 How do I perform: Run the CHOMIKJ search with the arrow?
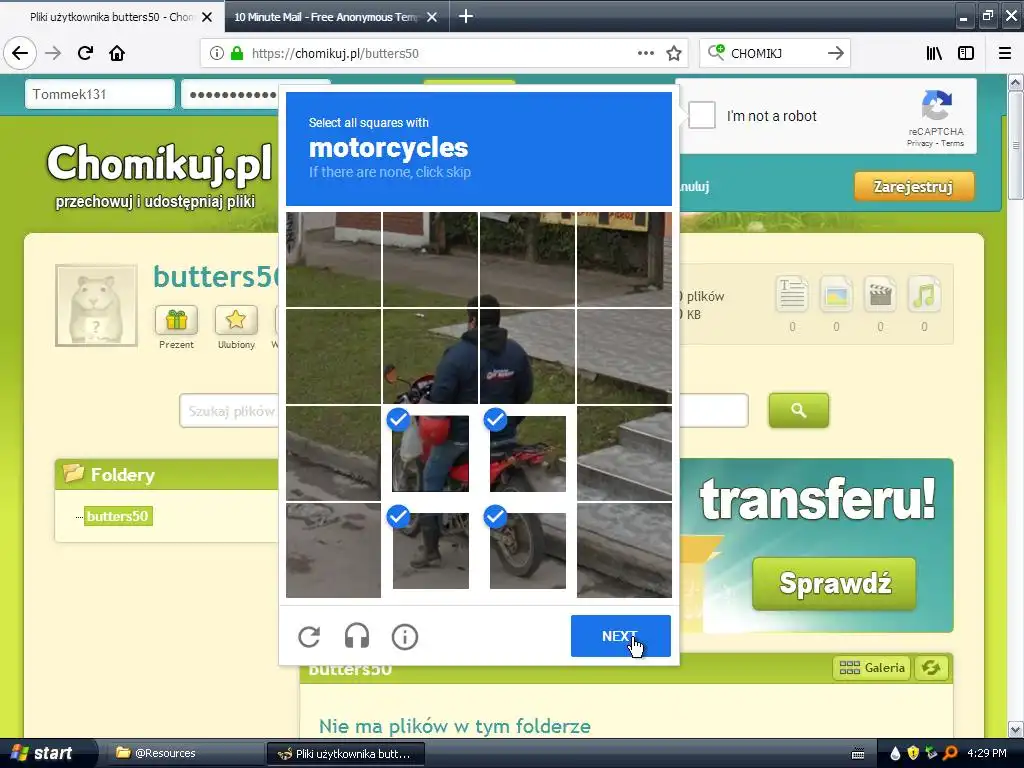[x=836, y=53]
